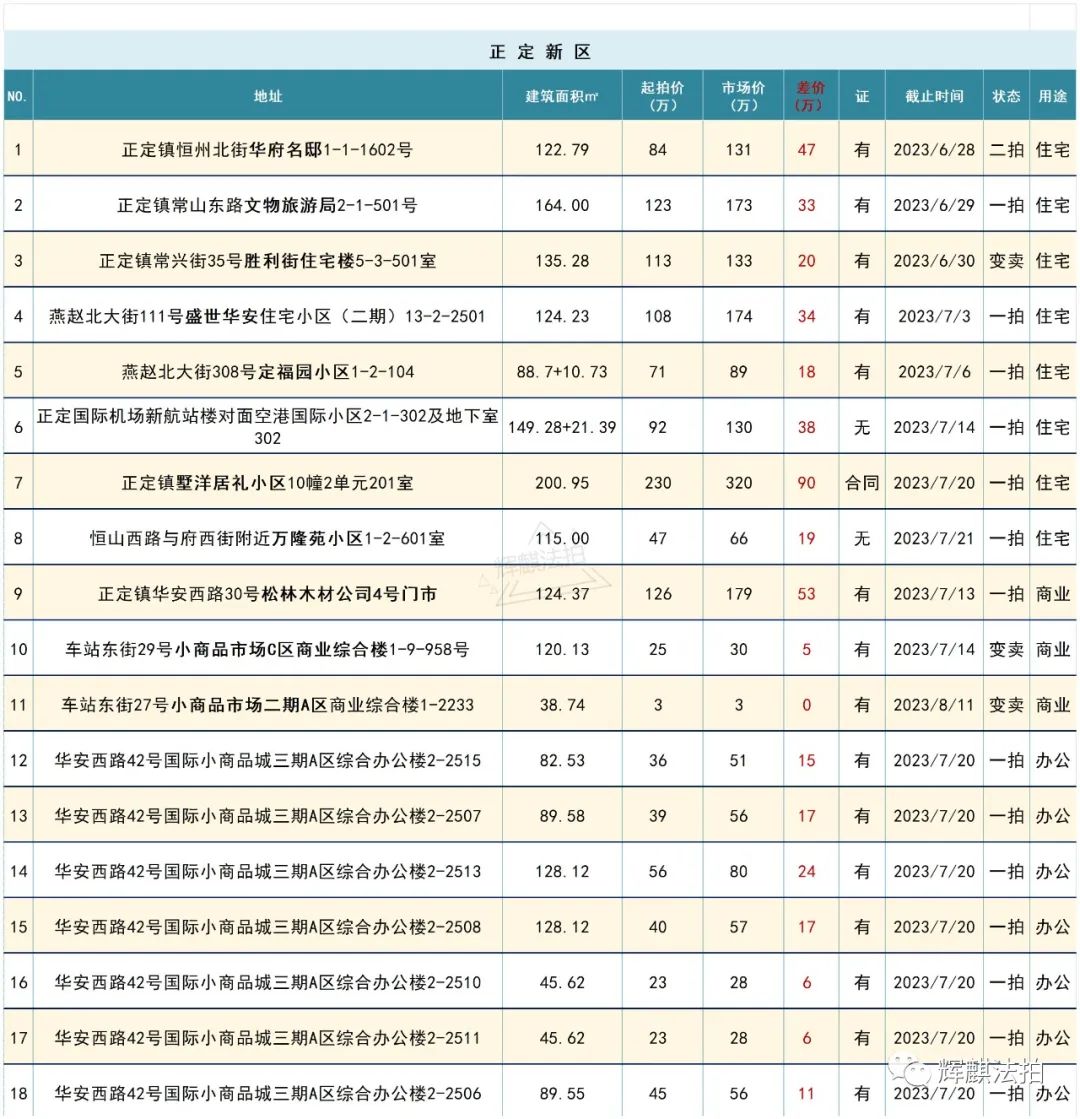Click red price difference 90
The height and width of the screenshot is (1119, 1080).
tap(806, 483)
